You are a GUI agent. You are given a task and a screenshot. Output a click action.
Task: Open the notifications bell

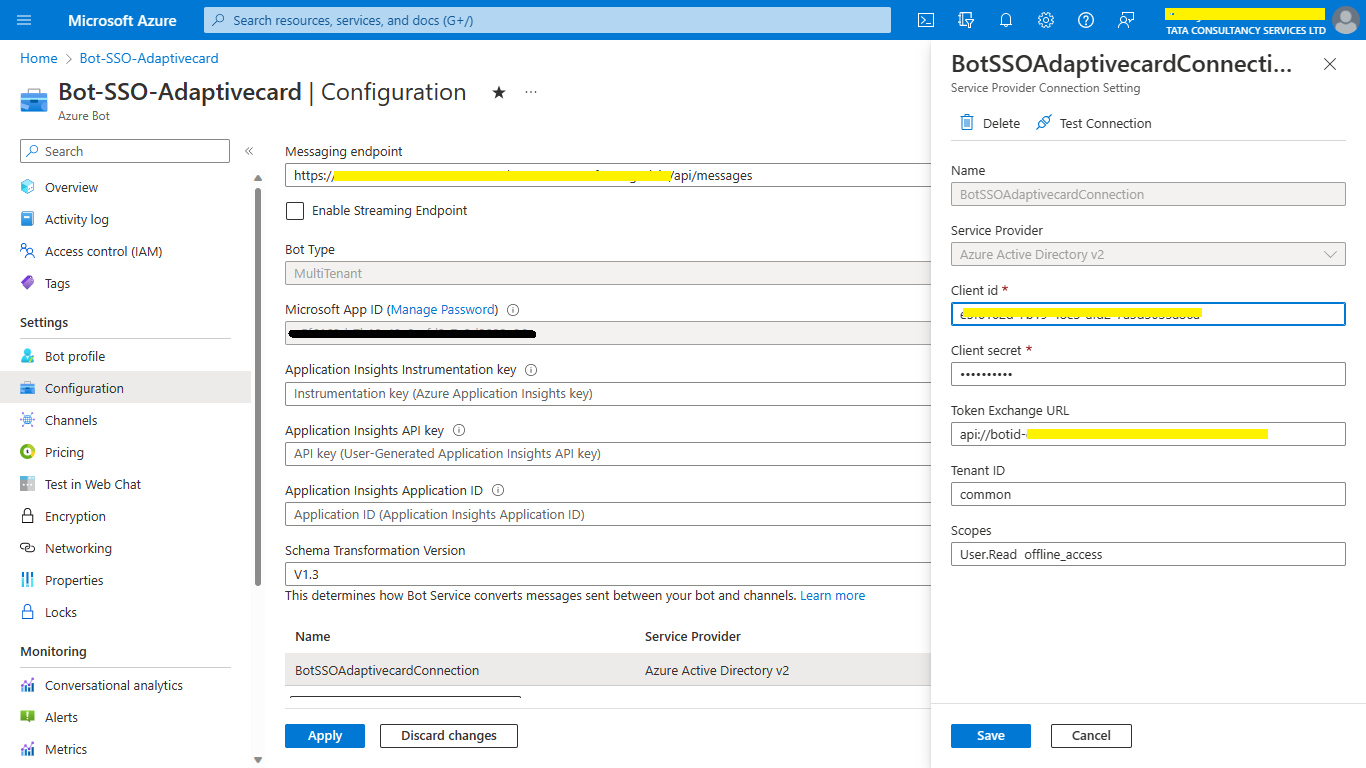pyautogui.click(x=1006, y=20)
